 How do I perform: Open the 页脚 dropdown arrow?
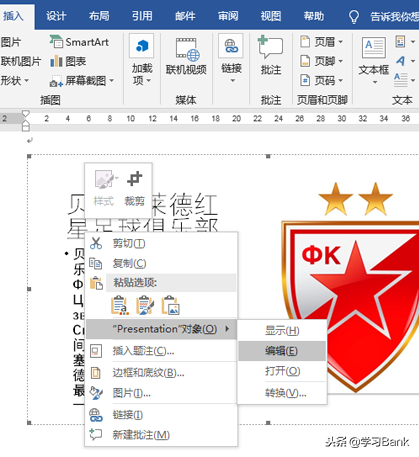340,61
